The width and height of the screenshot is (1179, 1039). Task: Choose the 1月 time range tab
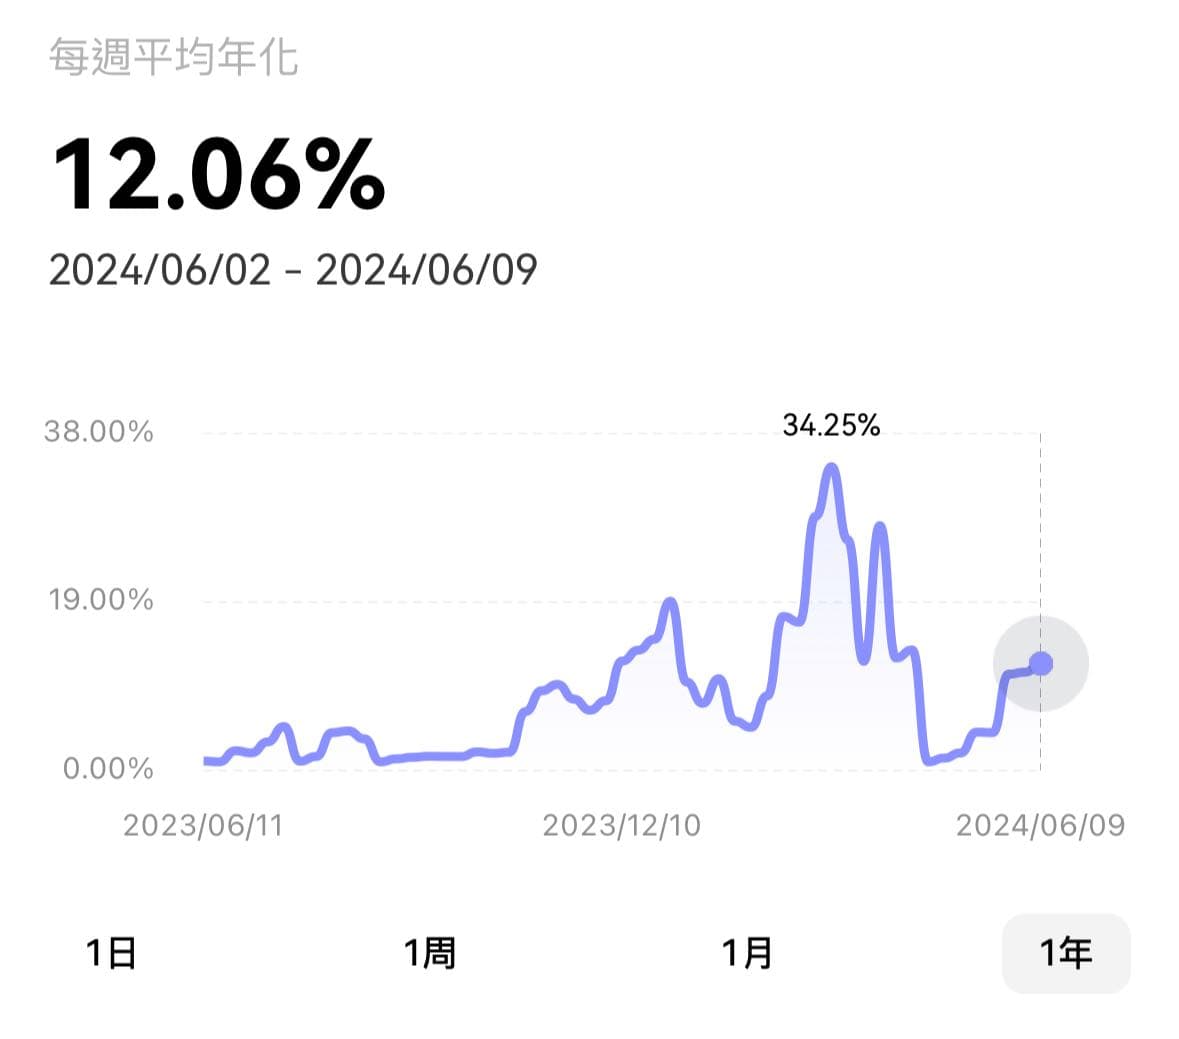pyautogui.click(x=748, y=953)
